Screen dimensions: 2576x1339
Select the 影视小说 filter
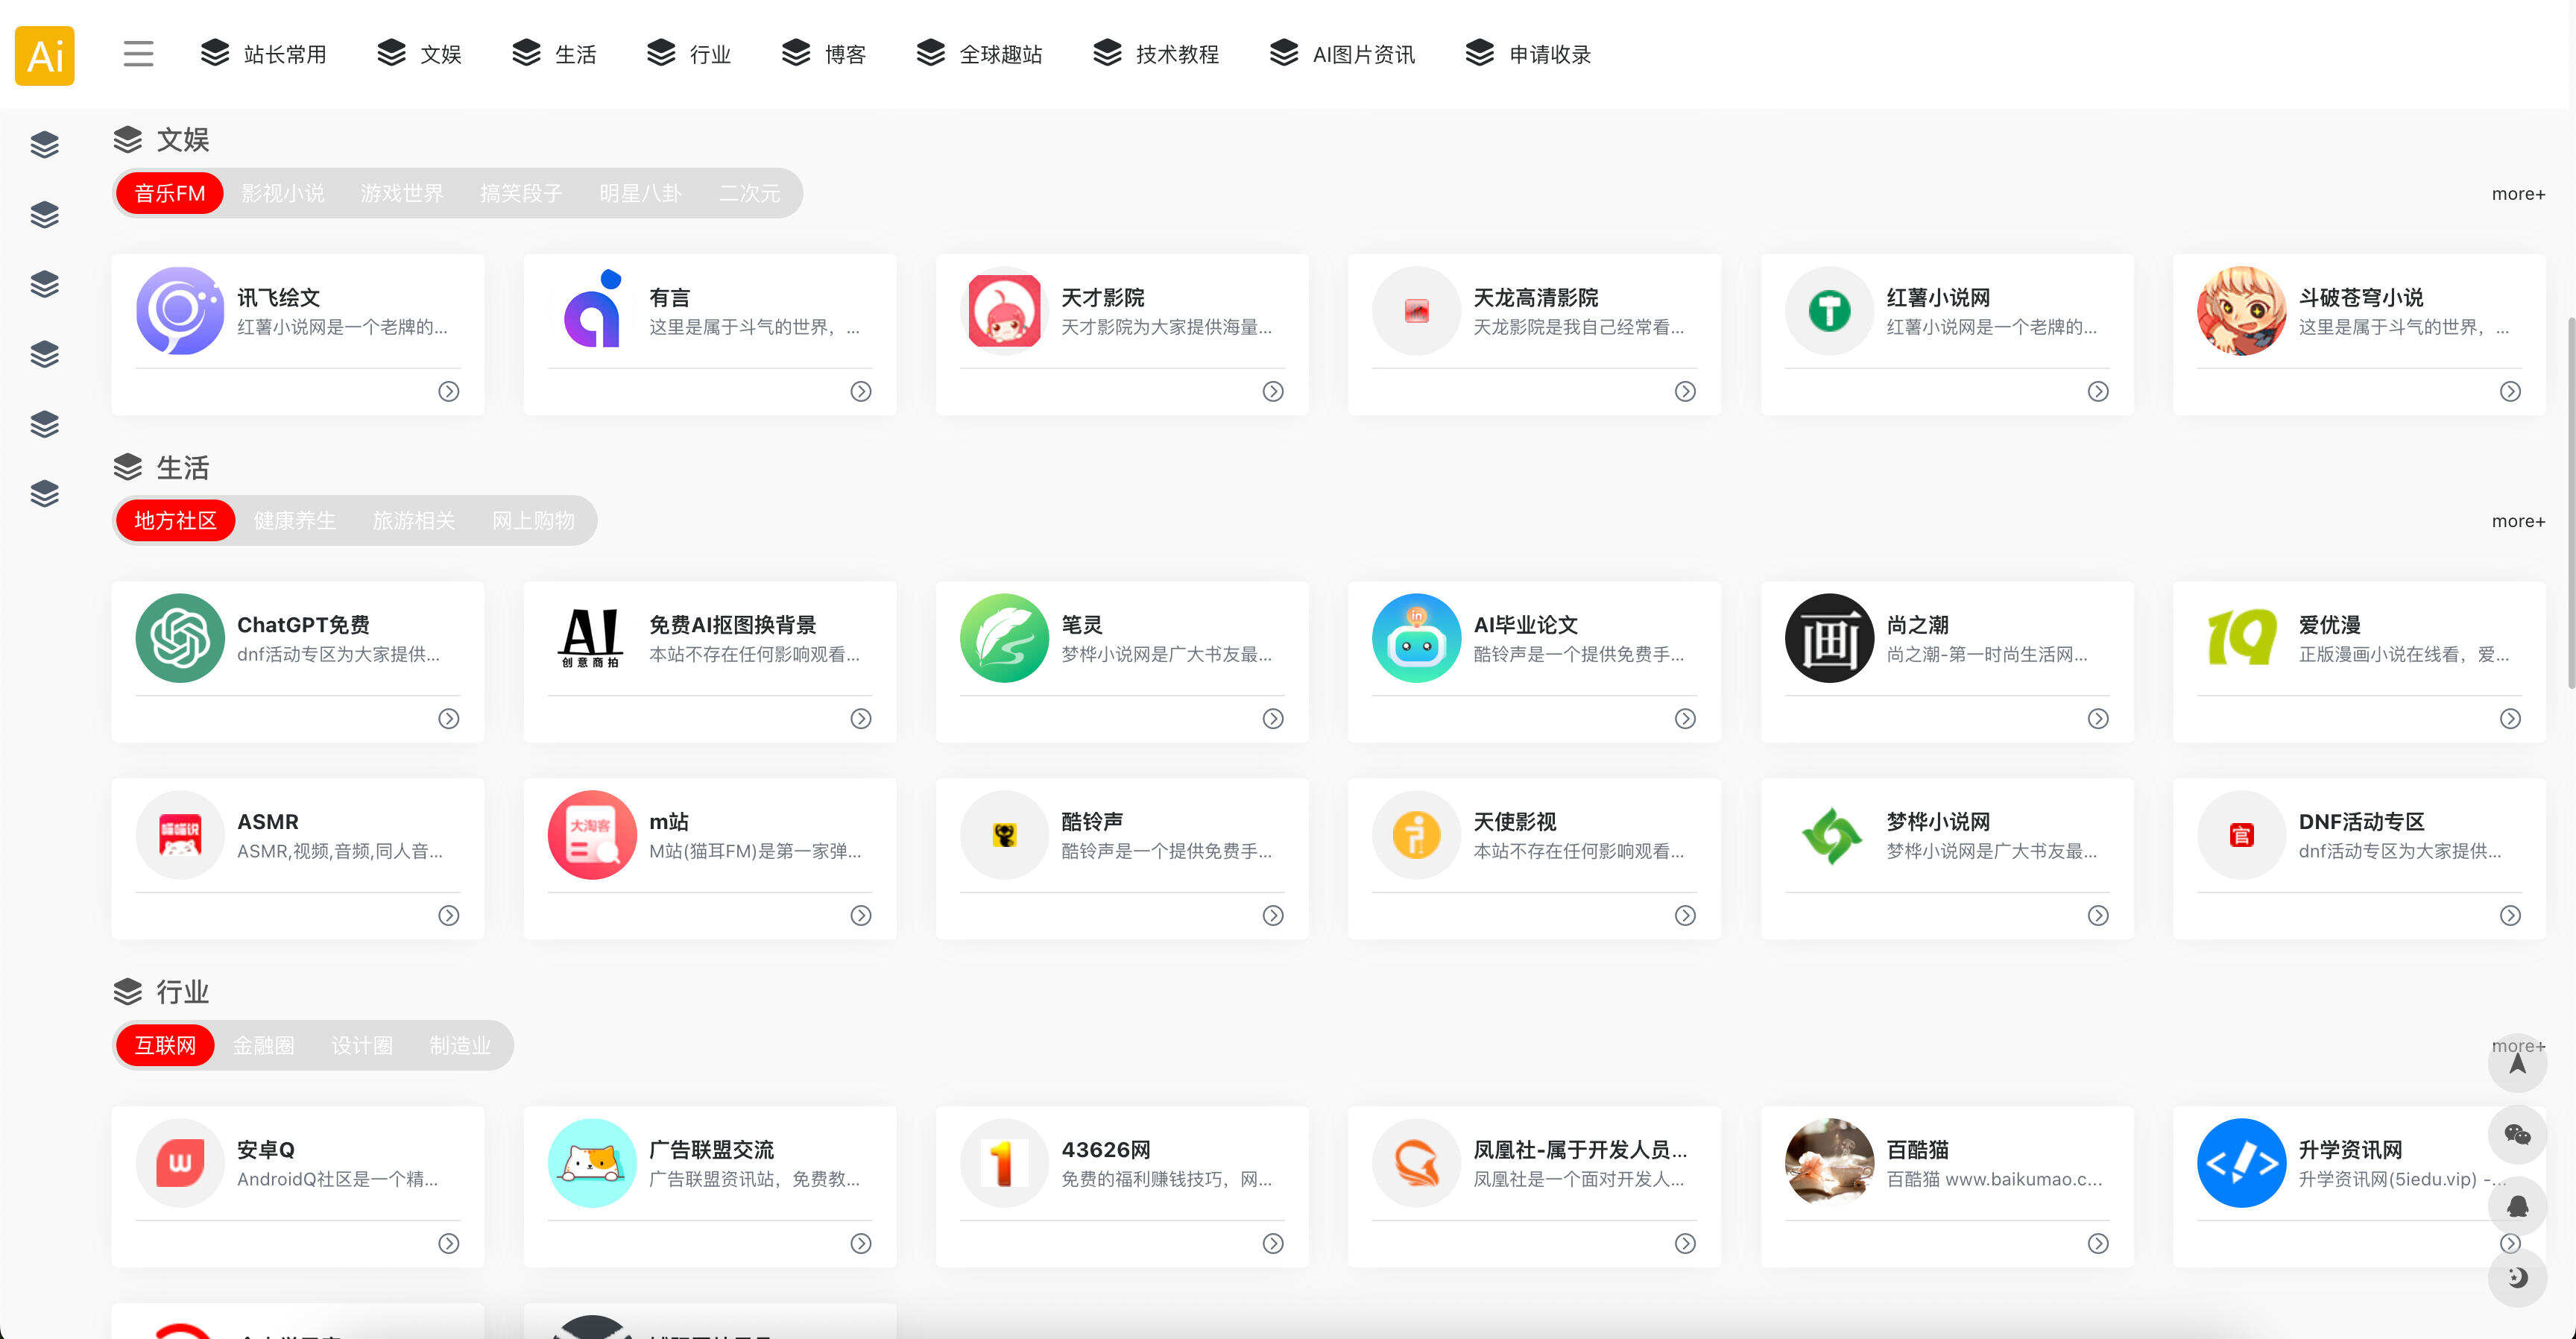(283, 193)
